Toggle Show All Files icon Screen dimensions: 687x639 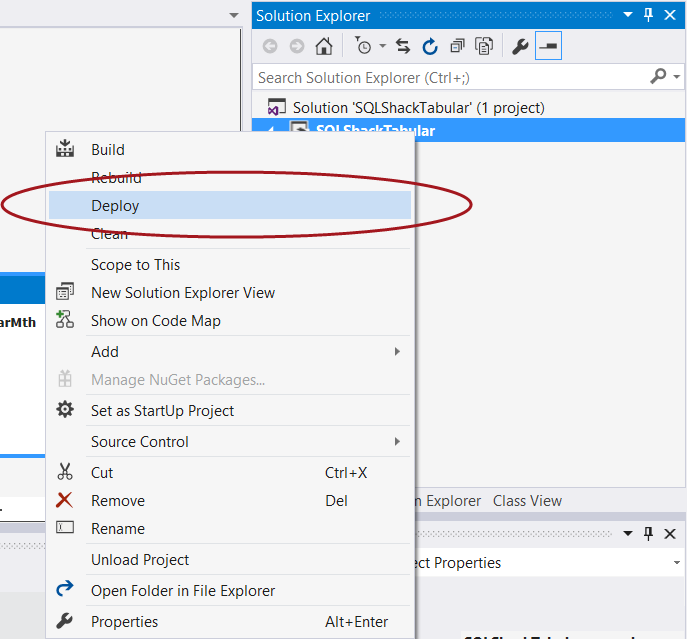click(484, 46)
